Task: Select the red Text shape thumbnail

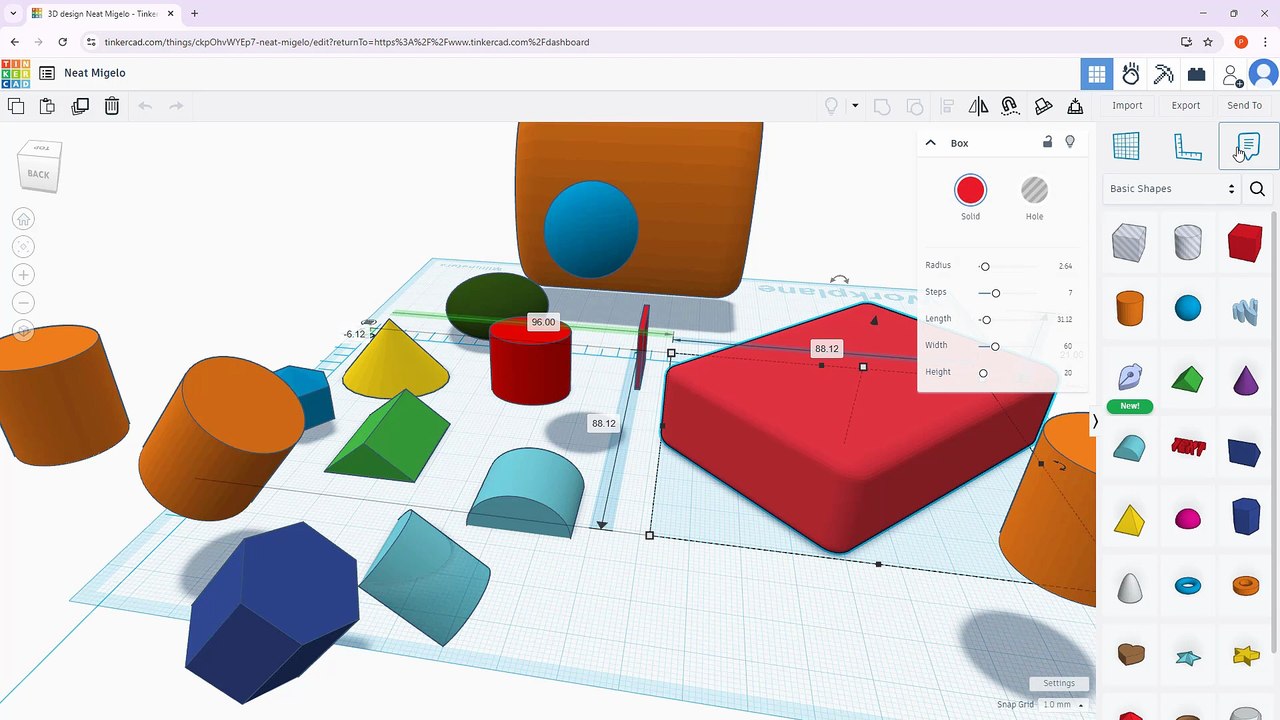Action: (1188, 447)
